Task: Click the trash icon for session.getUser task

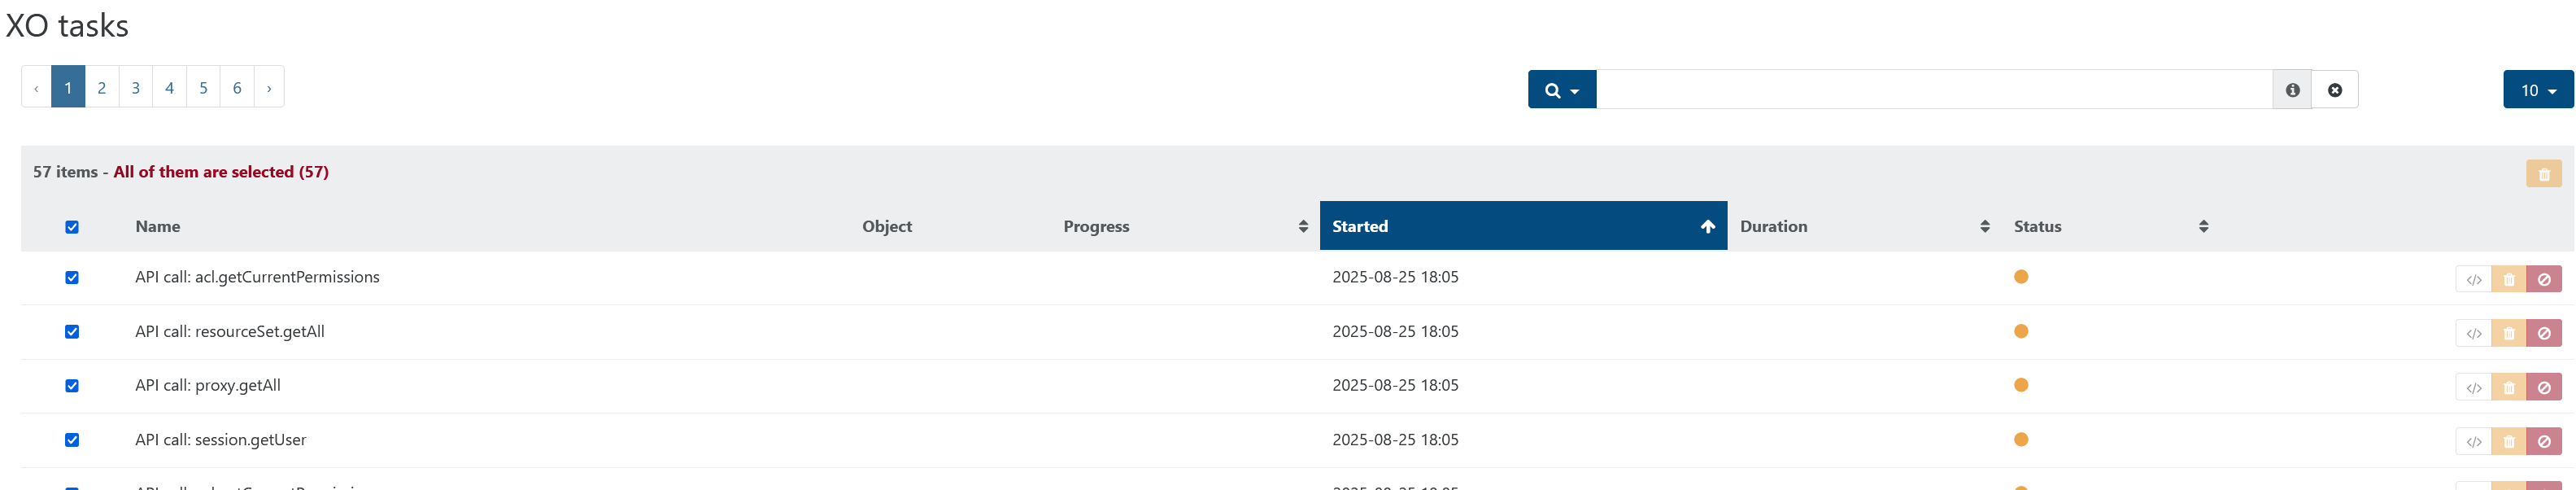Action: pyautogui.click(x=2508, y=441)
